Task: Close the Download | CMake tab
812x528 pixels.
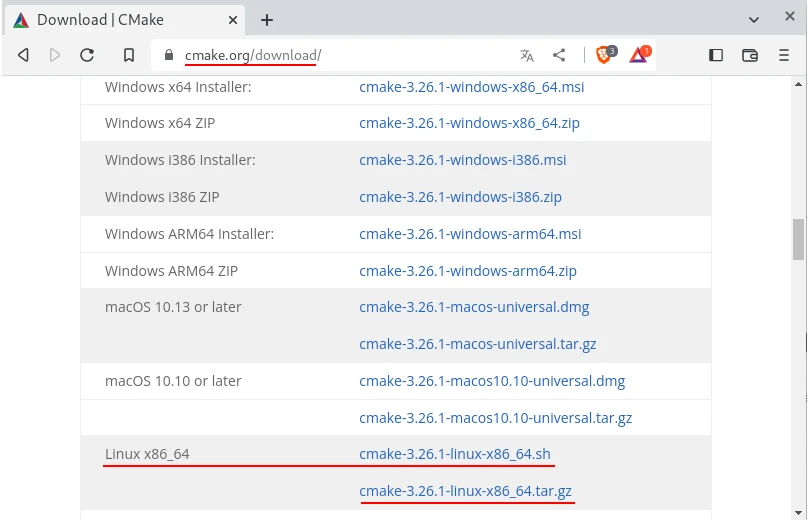Action: pos(233,20)
